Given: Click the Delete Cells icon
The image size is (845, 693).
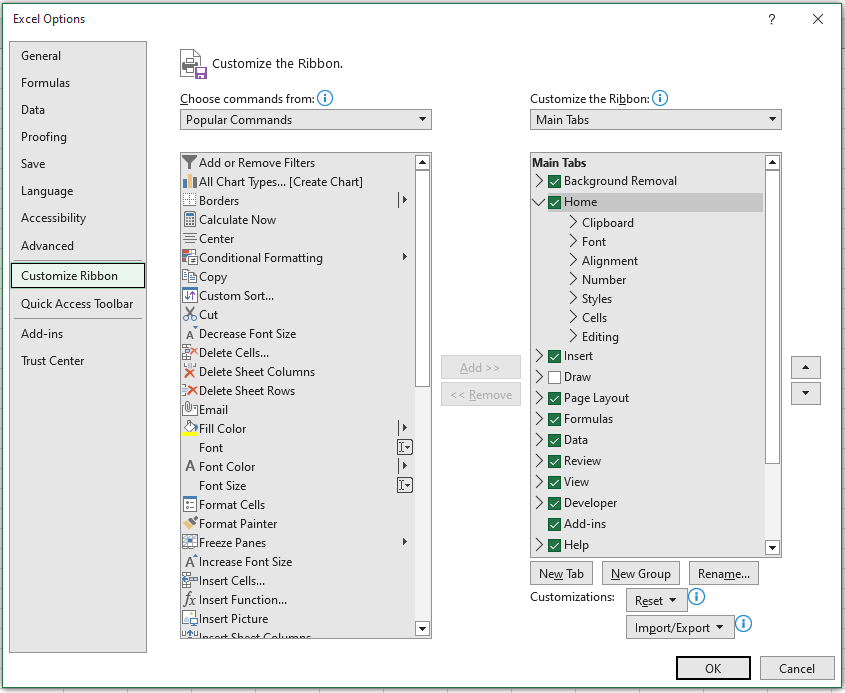Looking at the screenshot, I should pyautogui.click(x=190, y=352).
